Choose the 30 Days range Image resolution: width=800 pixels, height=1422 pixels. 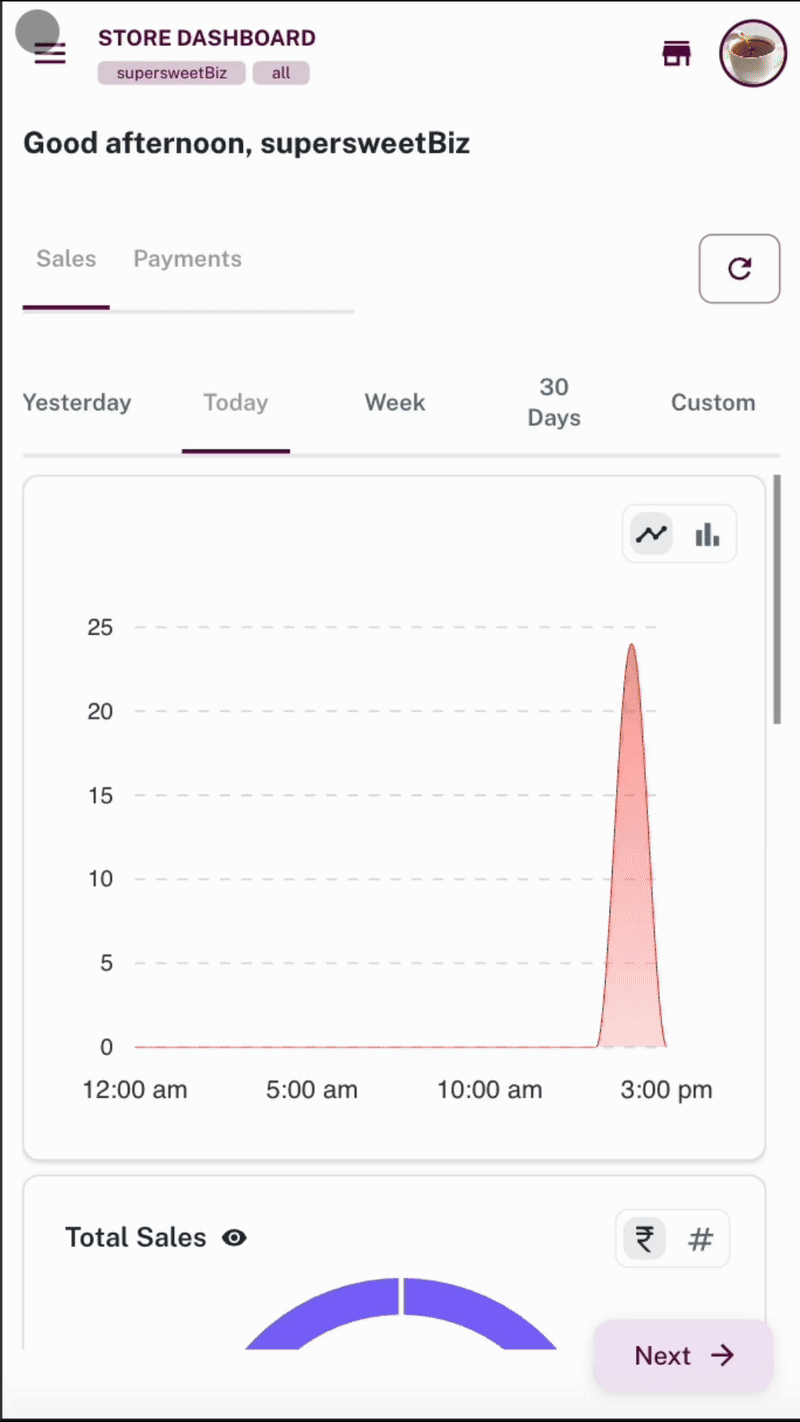tap(554, 402)
